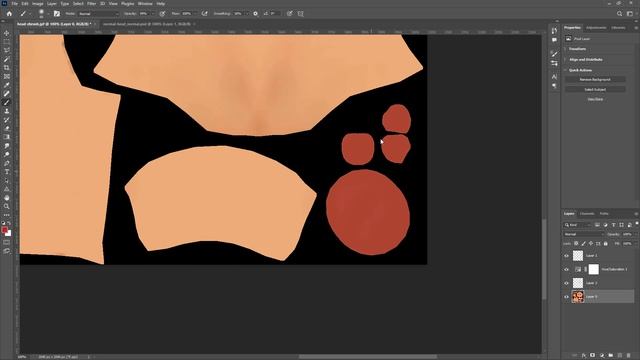
Task: Lock all layer attributes padlock icon
Action: click(x=606, y=244)
